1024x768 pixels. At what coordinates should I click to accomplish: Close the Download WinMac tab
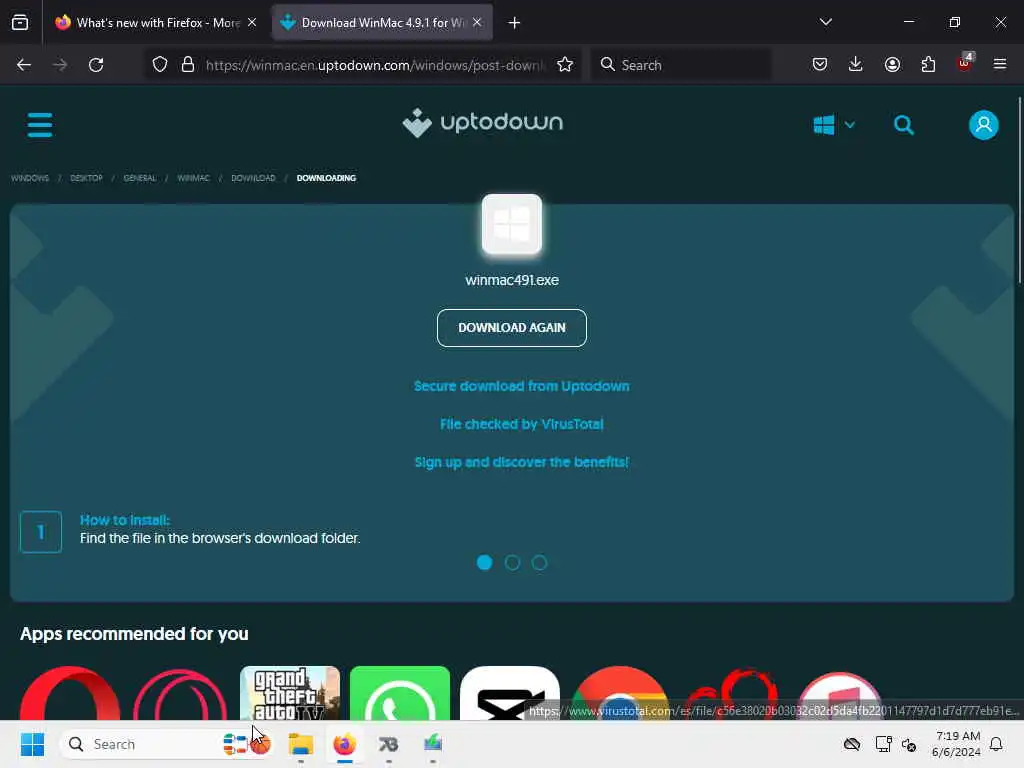[477, 23]
